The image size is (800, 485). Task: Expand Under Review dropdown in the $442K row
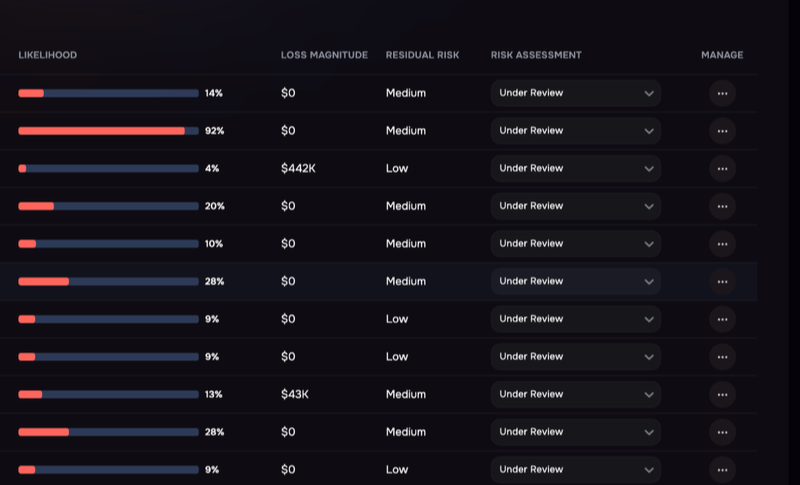pyautogui.click(x=576, y=169)
